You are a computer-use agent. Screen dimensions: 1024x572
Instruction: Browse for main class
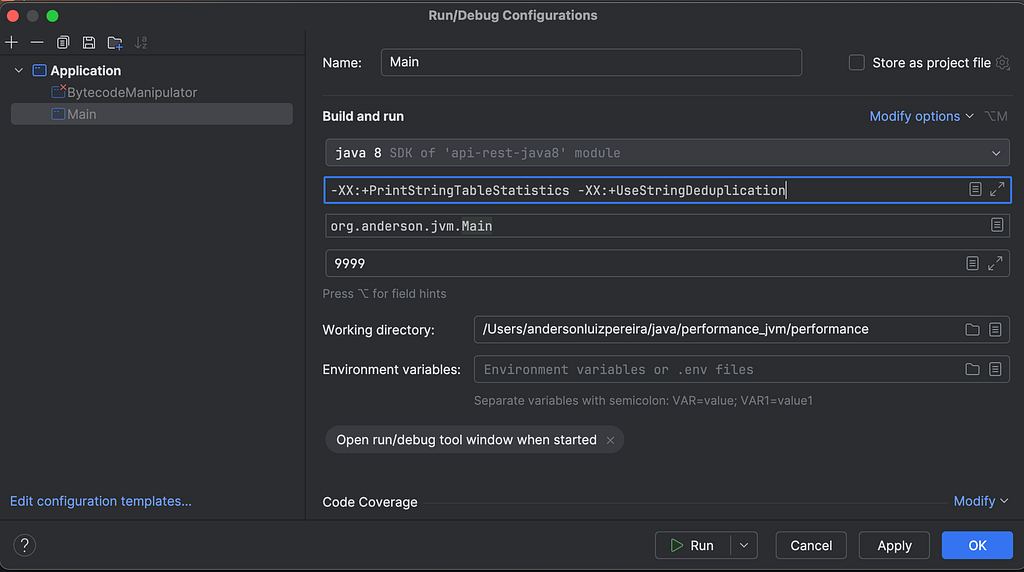(x=997, y=225)
